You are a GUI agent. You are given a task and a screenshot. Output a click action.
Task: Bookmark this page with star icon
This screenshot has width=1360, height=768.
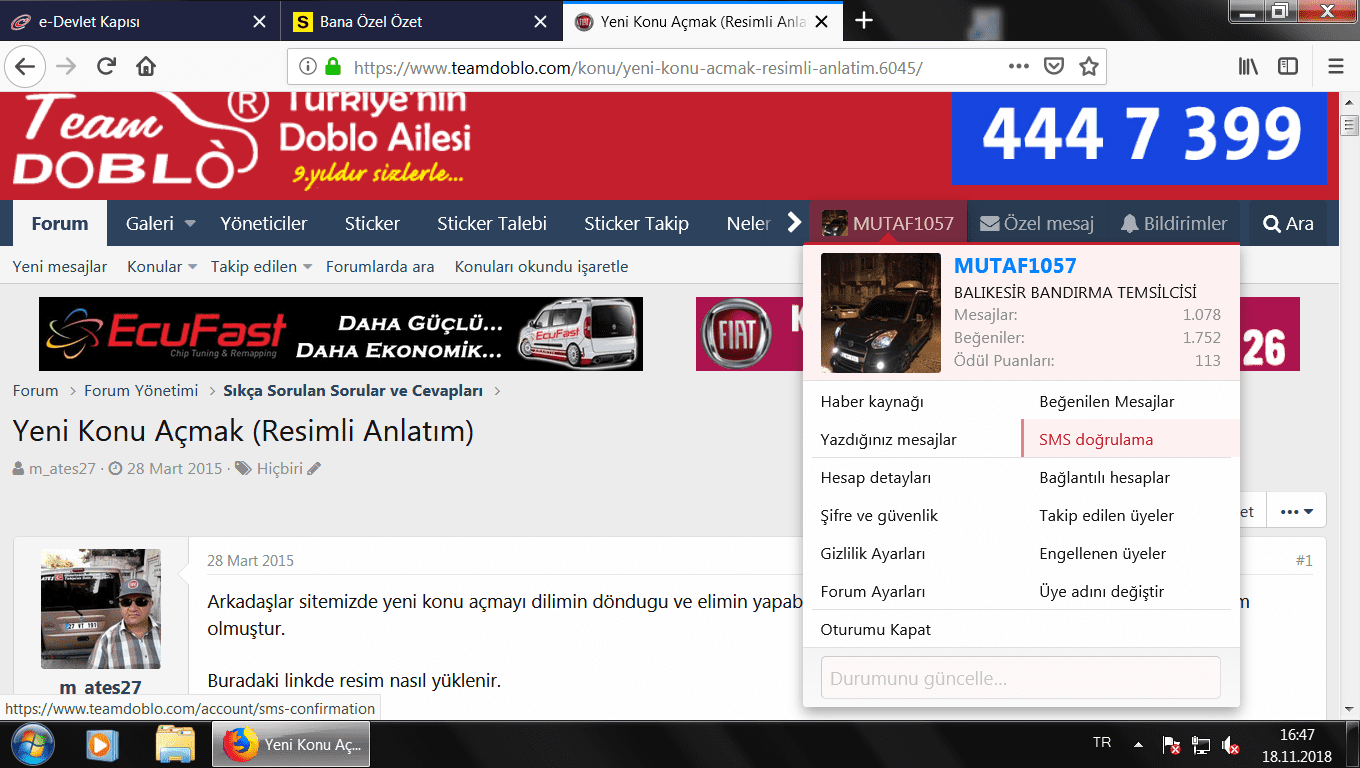pyautogui.click(x=1089, y=67)
